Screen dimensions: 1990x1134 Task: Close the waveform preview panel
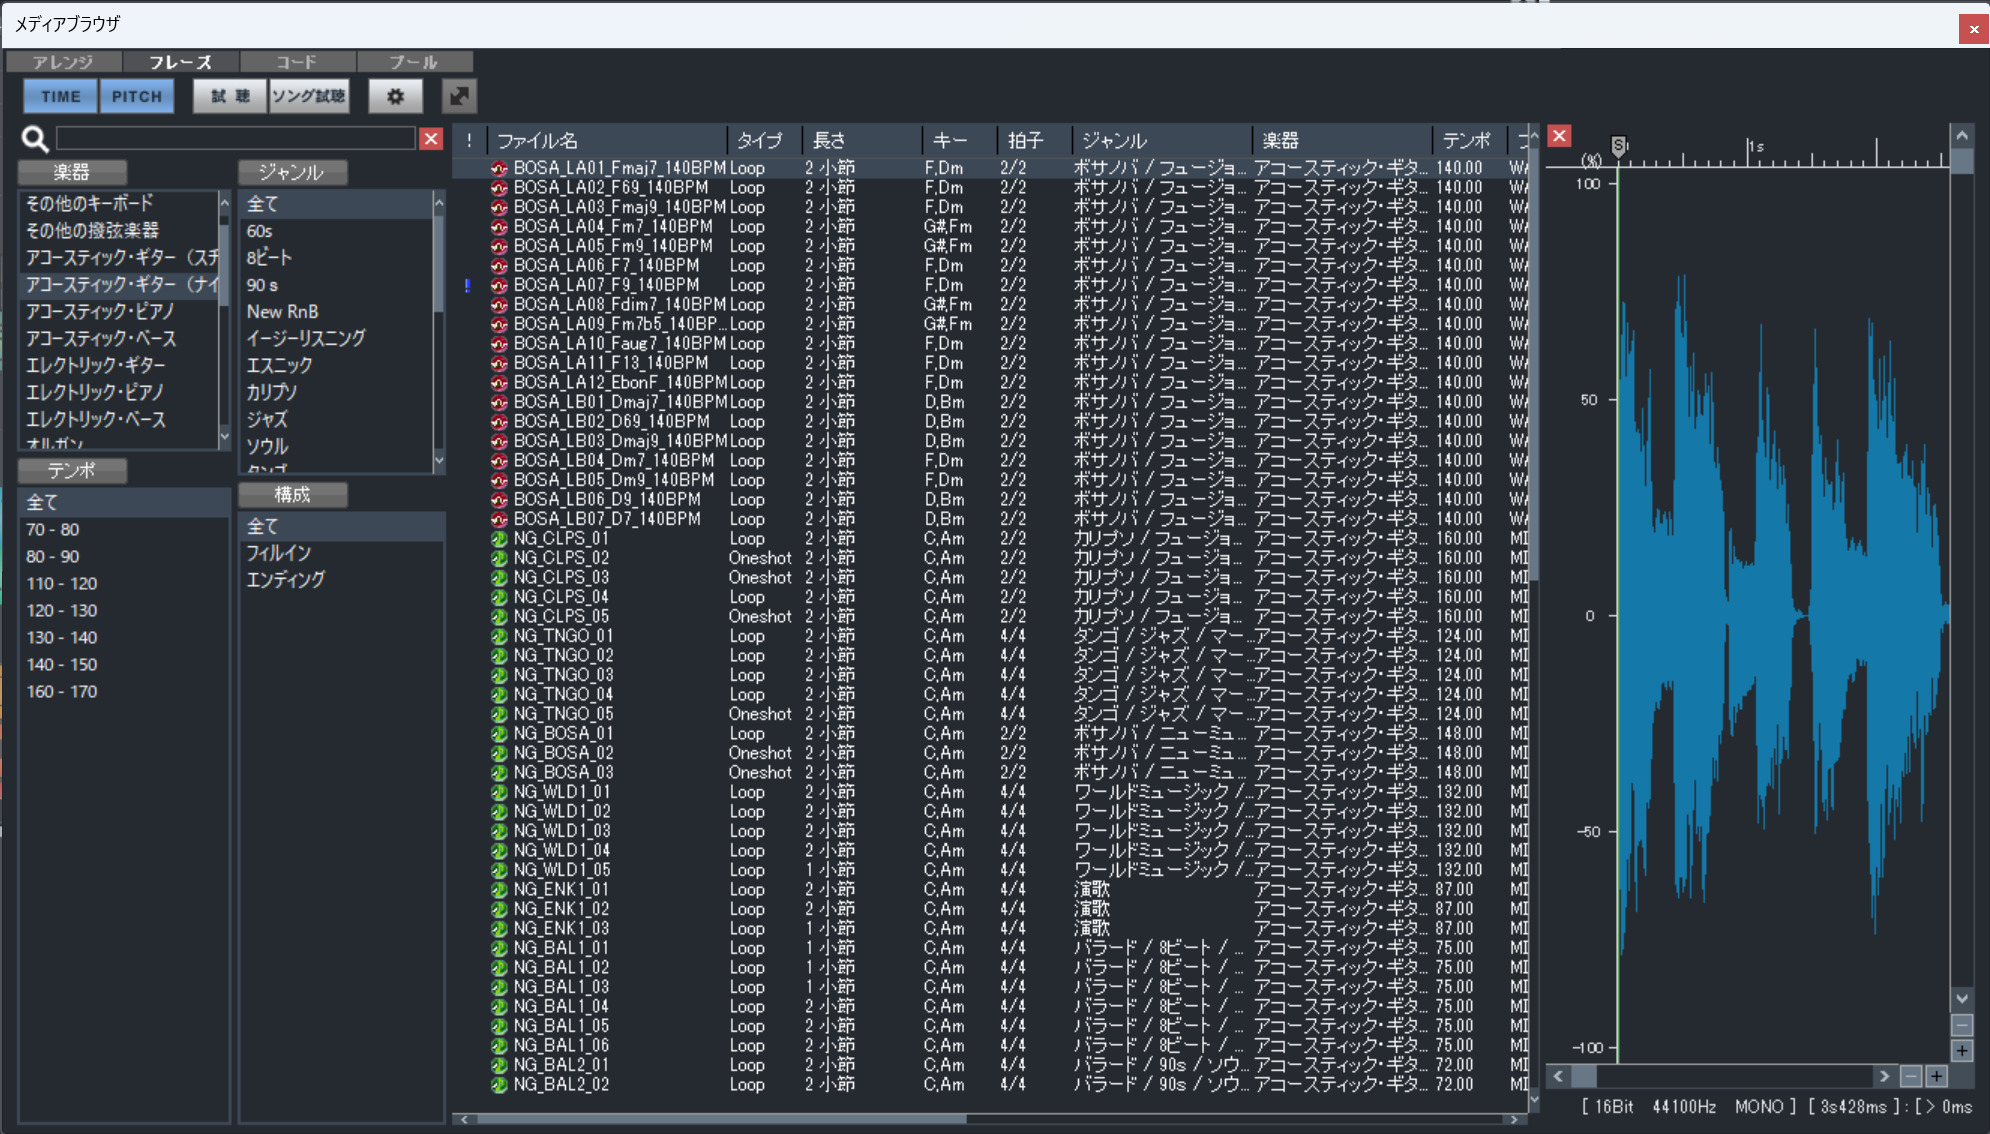point(1559,136)
